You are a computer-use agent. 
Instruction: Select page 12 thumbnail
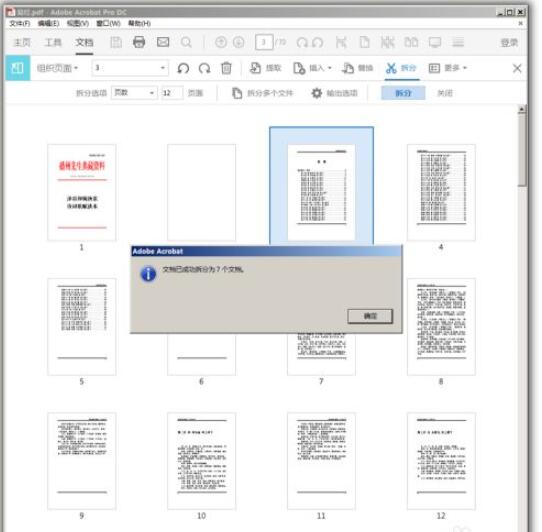pyautogui.click(x=441, y=461)
